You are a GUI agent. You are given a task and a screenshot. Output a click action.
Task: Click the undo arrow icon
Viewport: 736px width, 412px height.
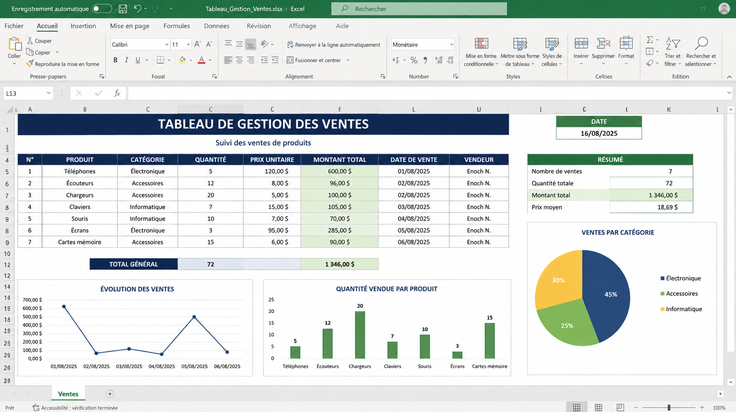pyautogui.click(x=138, y=8)
